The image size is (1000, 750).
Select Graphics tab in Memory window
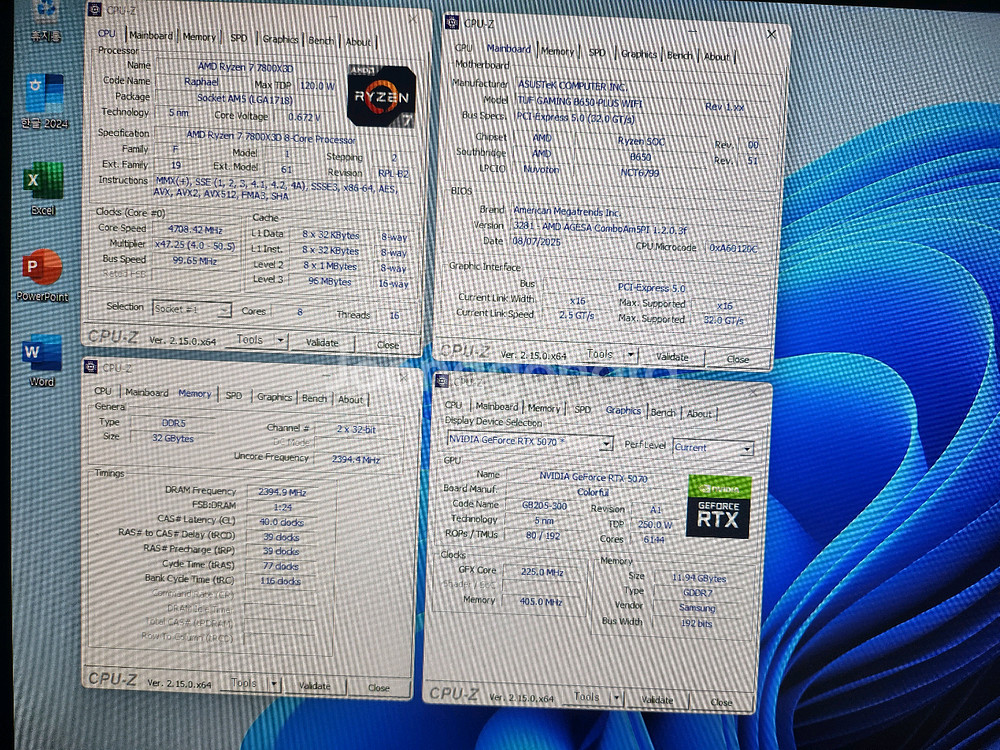coord(274,397)
